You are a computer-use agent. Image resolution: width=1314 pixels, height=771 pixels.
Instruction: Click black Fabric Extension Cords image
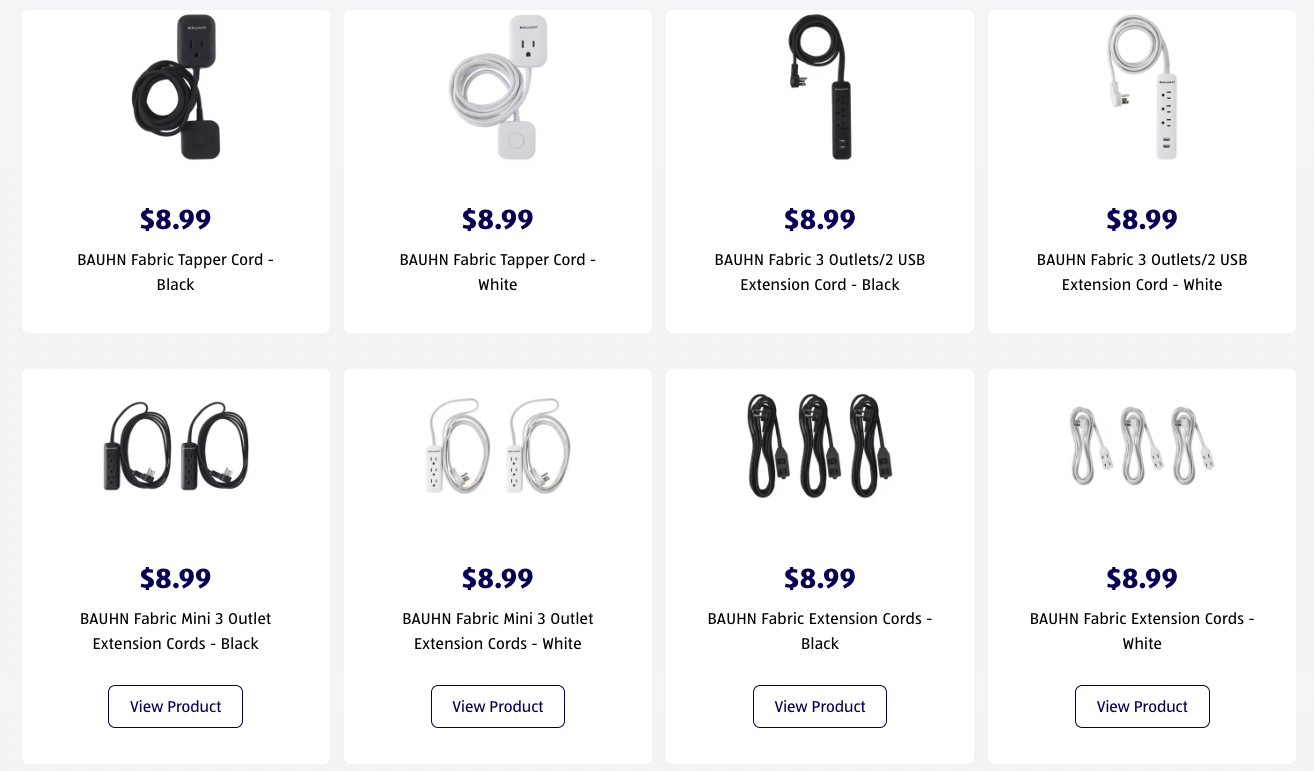[x=820, y=446]
